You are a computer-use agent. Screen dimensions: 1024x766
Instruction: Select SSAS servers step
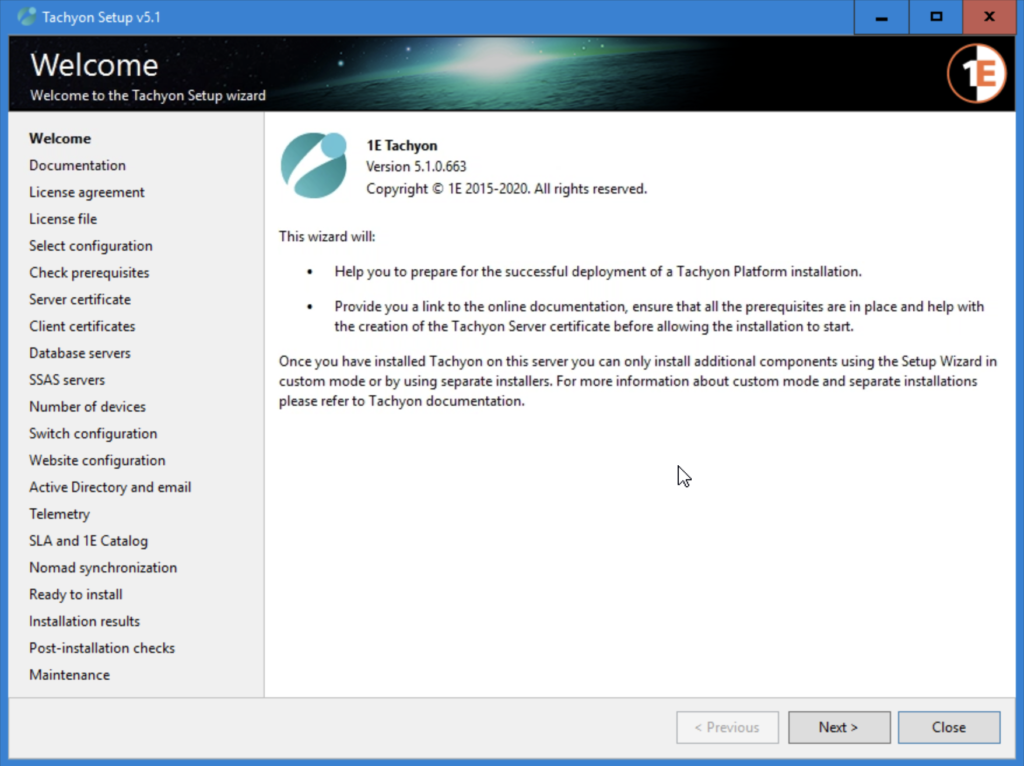click(x=66, y=380)
